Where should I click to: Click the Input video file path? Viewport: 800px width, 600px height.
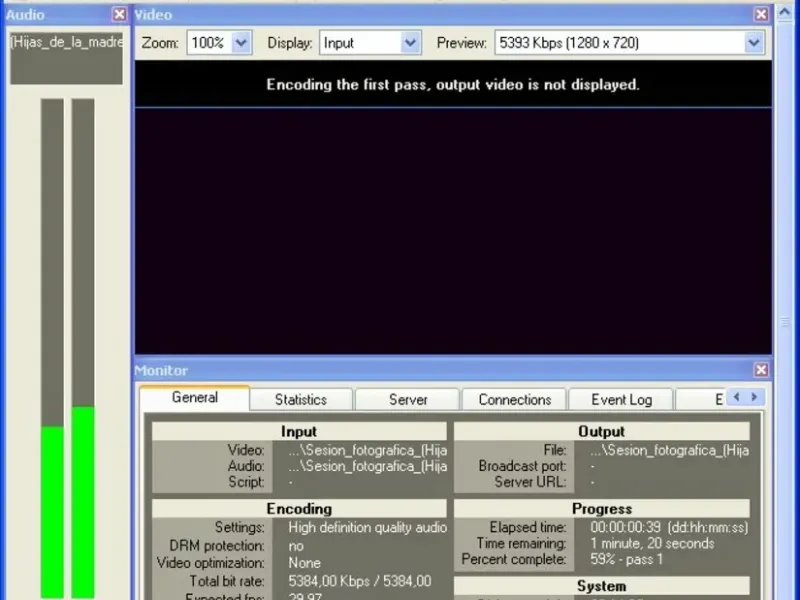click(367, 450)
